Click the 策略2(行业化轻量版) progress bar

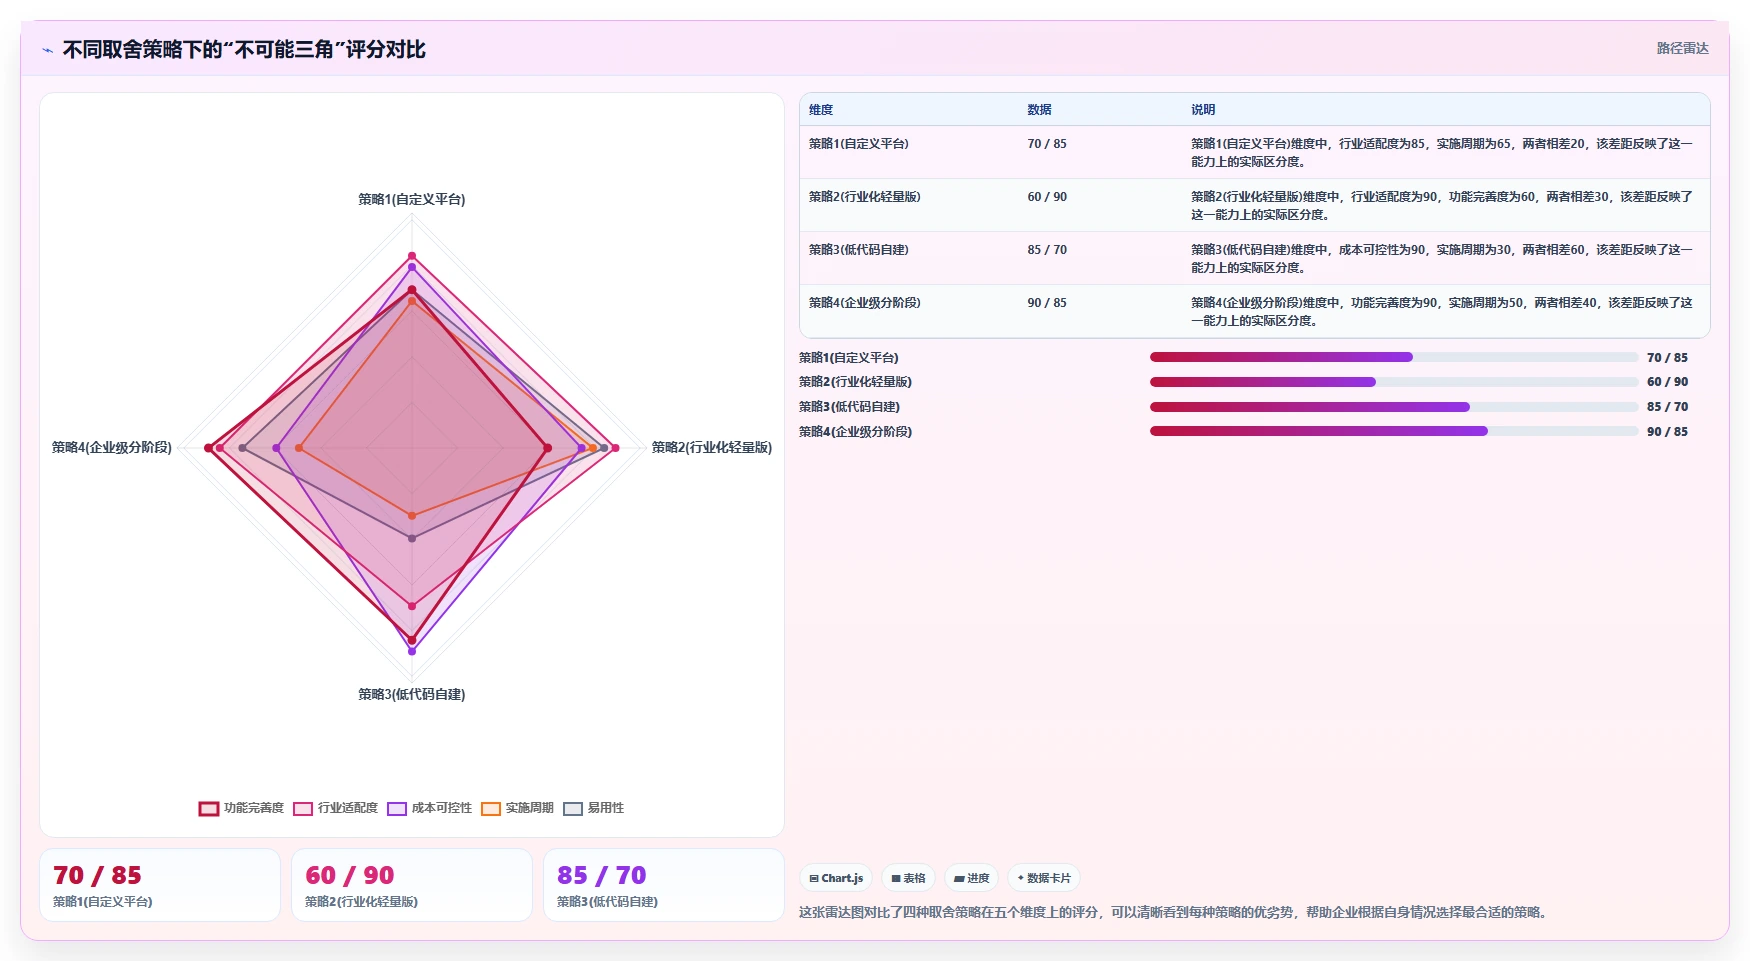(1394, 382)
